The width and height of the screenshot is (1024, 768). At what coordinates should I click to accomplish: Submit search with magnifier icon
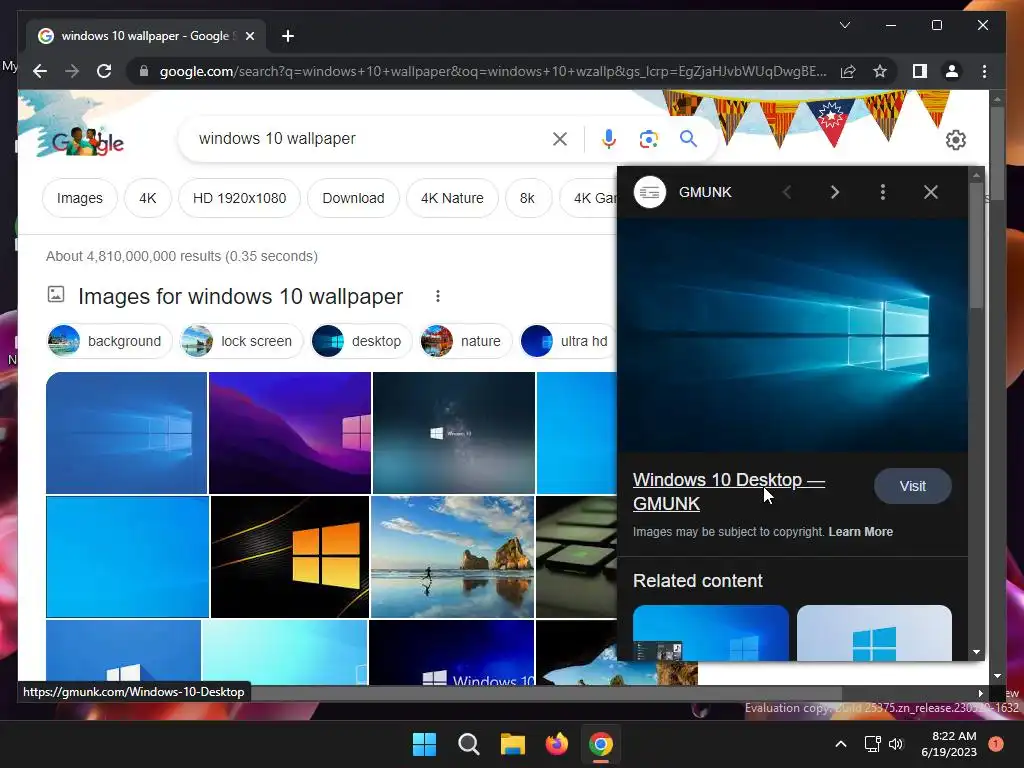[688, 138]
